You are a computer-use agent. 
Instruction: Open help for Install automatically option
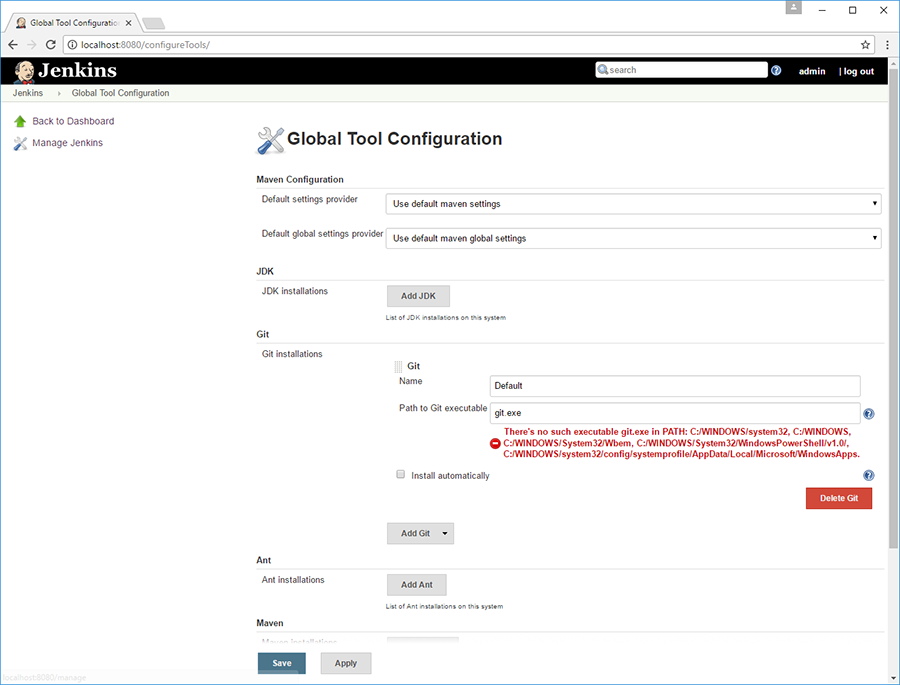869,475
